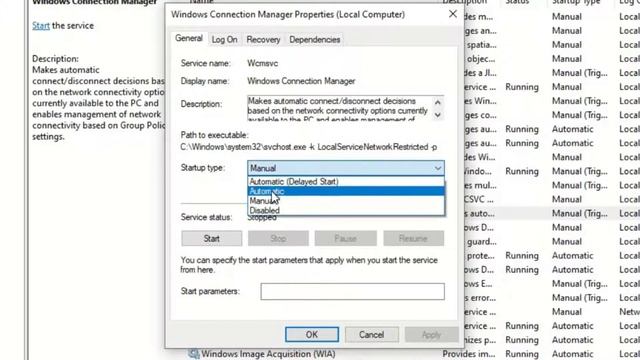Click 'Provides im...' description cell in Services list
The height and width of the screenshot is (360, 640).
pyautogui.click(x=469, y=354)
